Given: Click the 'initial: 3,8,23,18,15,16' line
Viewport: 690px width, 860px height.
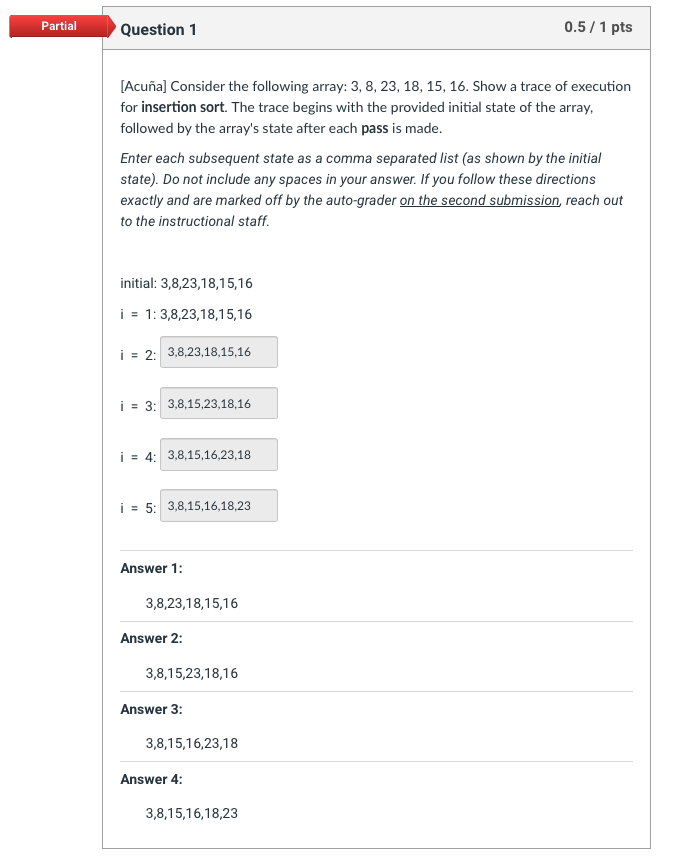Looking at the screenshot, I should pos(186,283).
